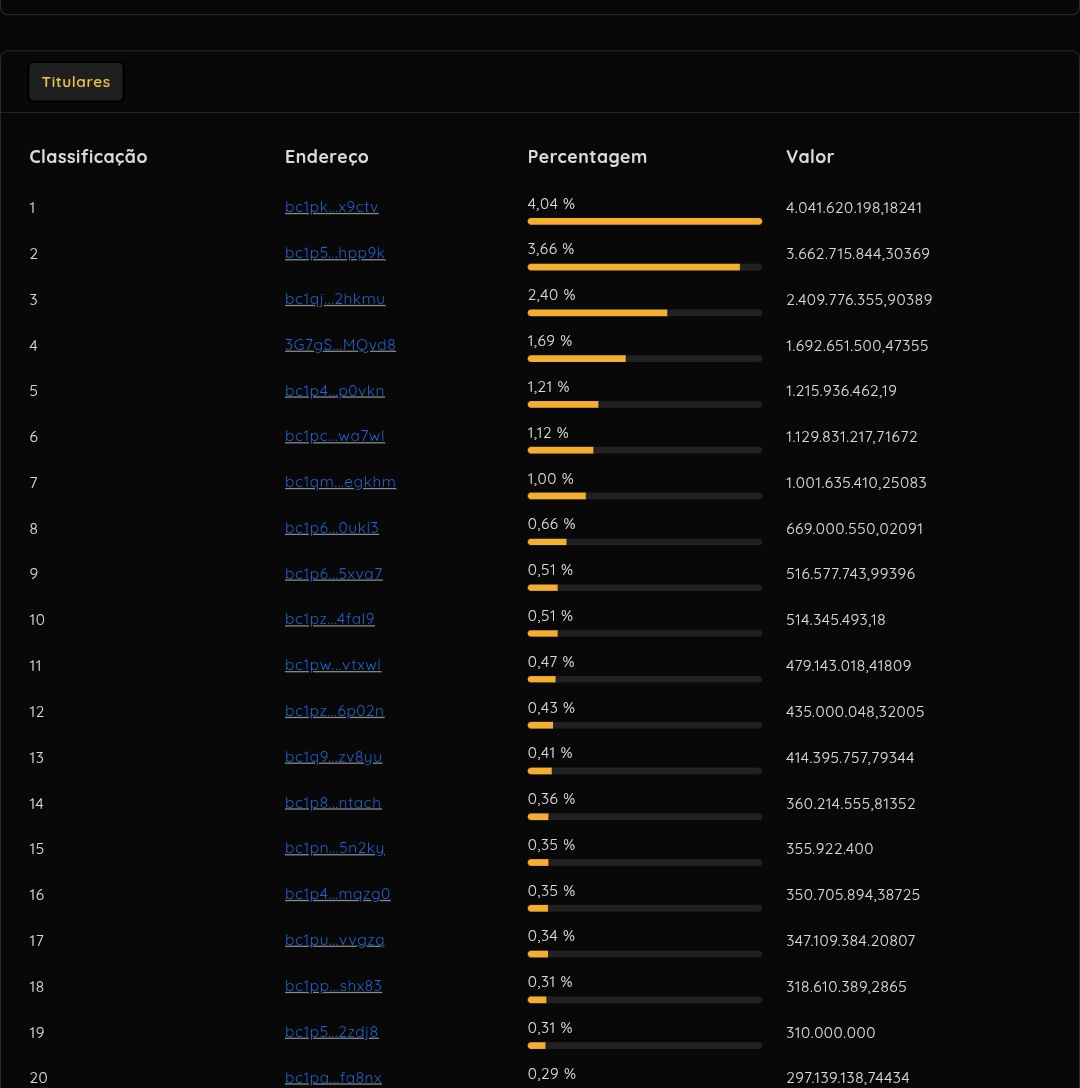Open address link bc1p6...0ukl3
The width and height of the screenshot is (1080, 1088).
332,527
